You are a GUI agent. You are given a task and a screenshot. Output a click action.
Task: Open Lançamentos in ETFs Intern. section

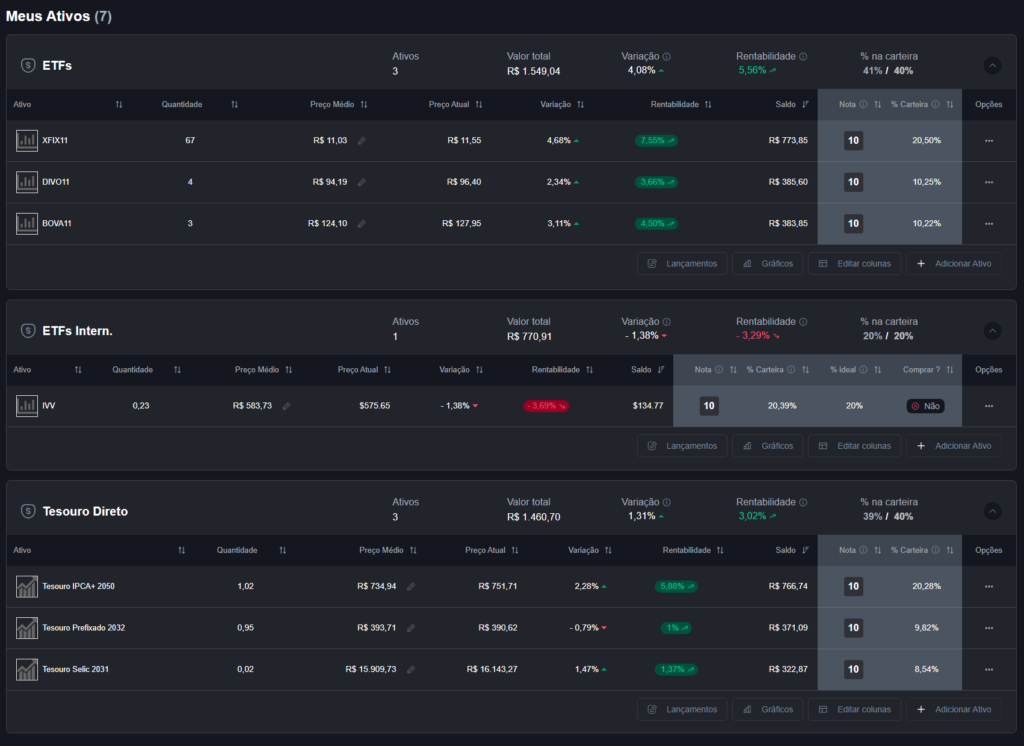tap(682, 446)
